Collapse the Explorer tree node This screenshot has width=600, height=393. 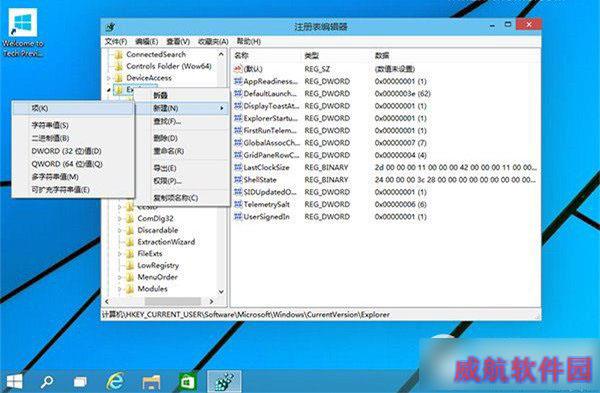coord(109,90)
